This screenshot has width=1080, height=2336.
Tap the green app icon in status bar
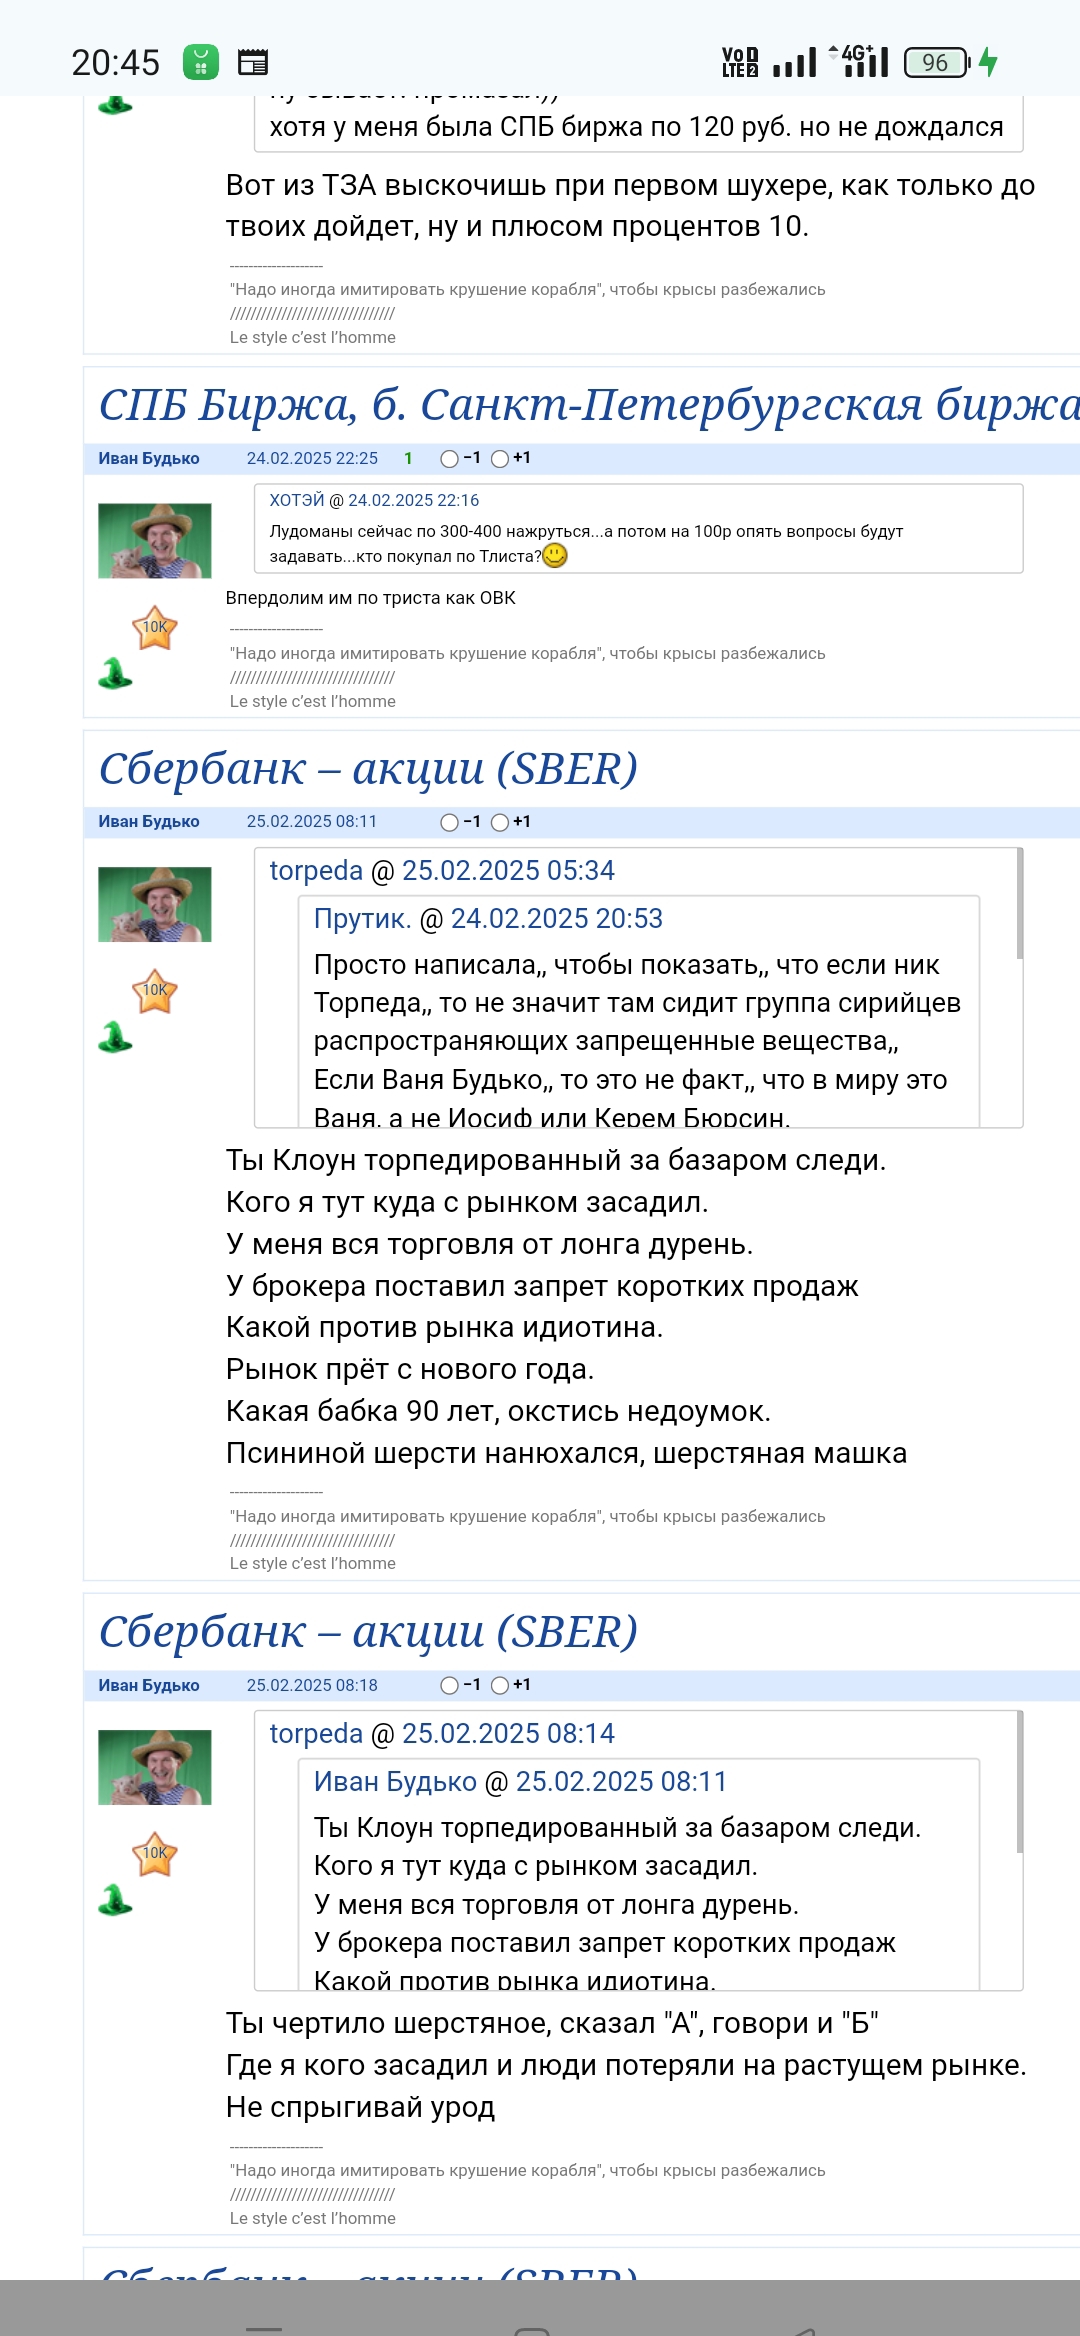(x=201, y=62)
